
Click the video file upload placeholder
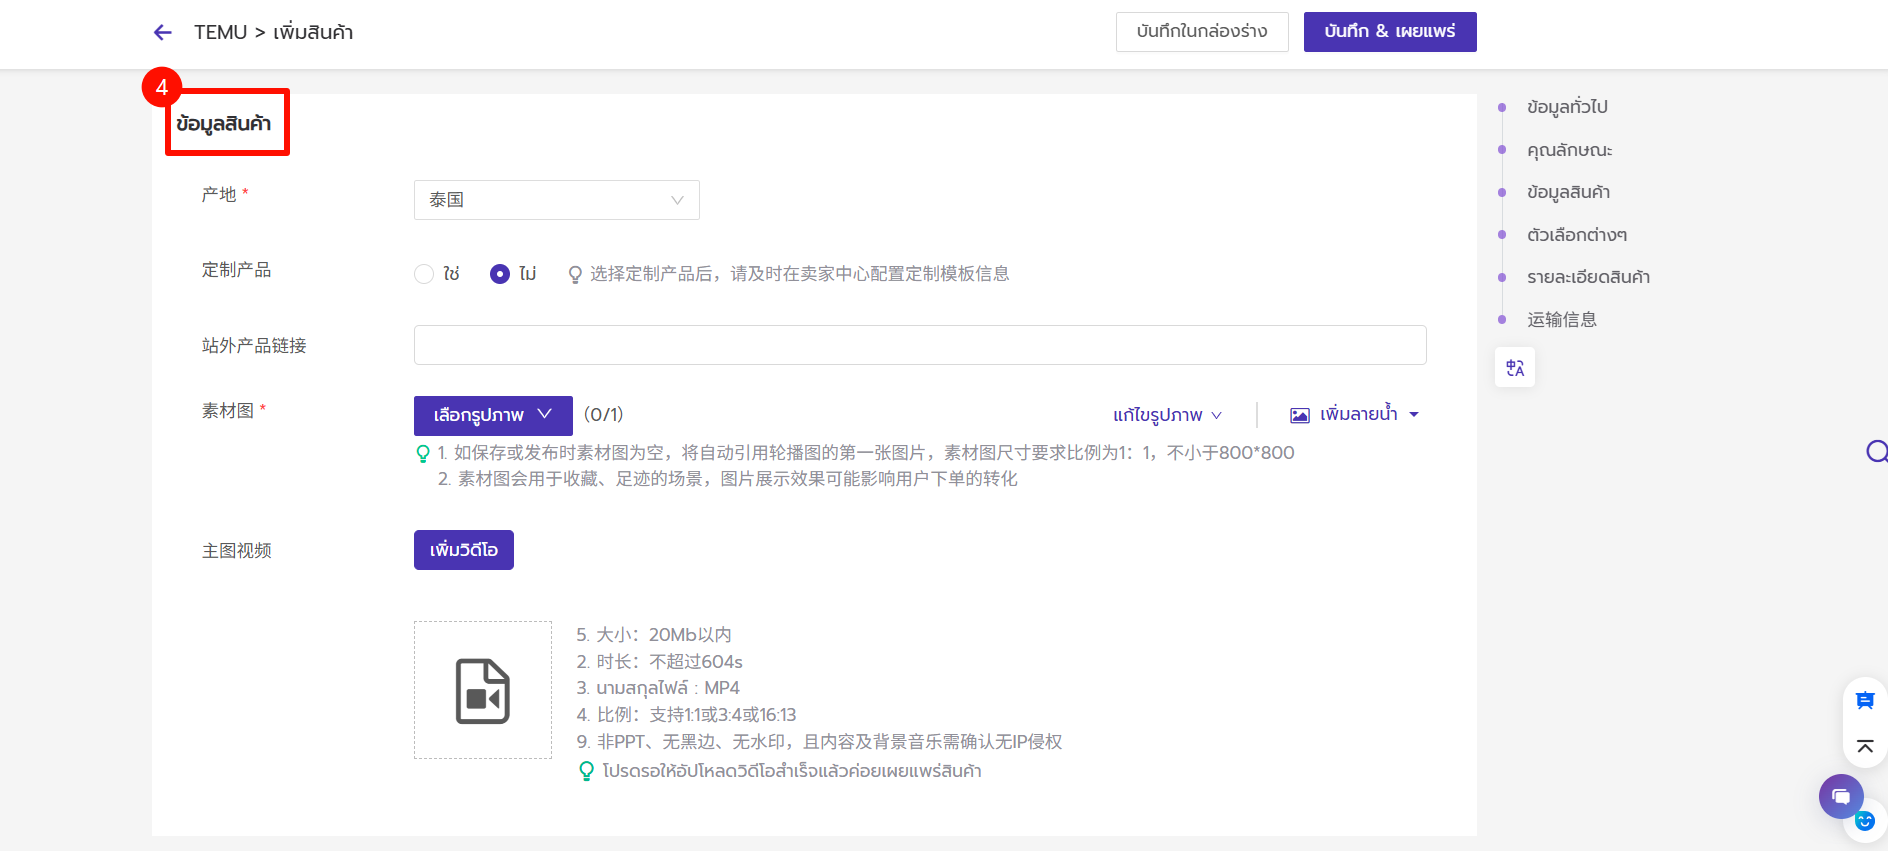point(483,690)
